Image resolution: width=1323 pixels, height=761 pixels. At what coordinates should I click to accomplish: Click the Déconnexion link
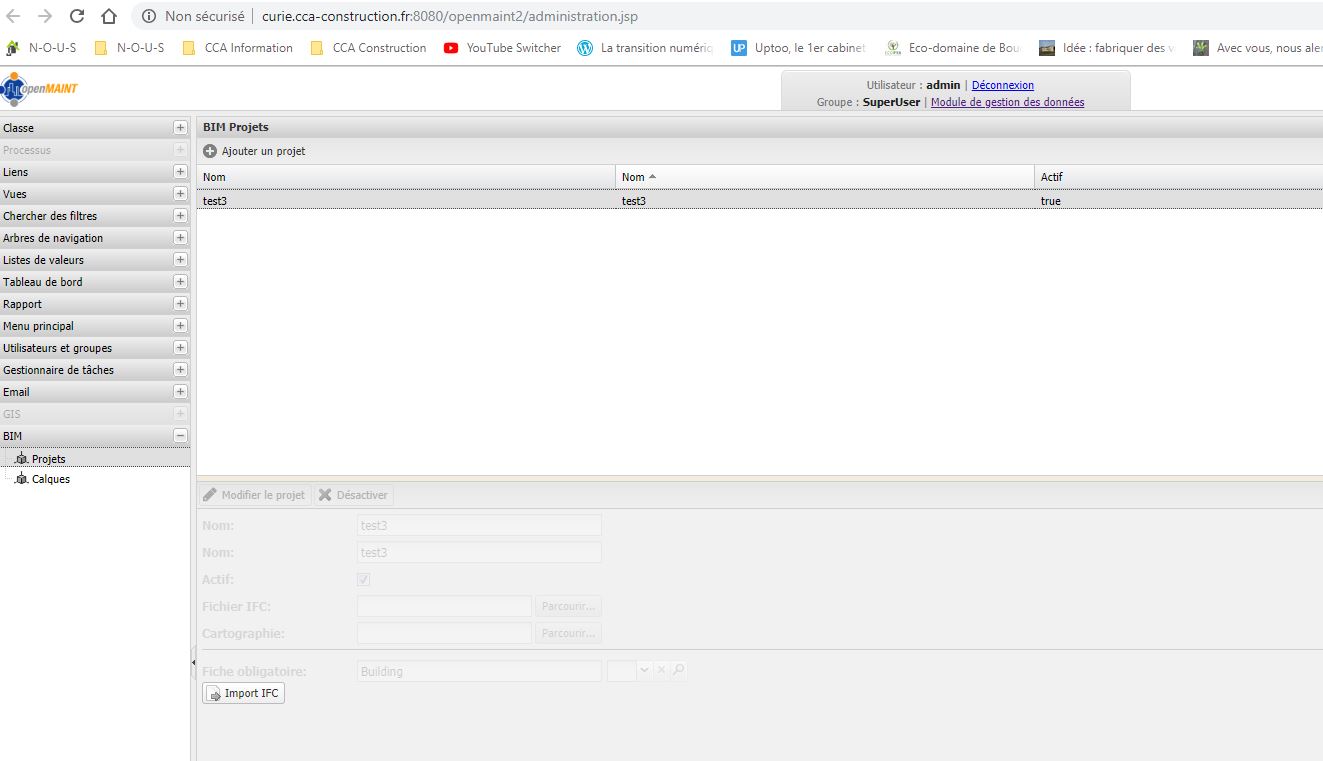click(1002, 85)
